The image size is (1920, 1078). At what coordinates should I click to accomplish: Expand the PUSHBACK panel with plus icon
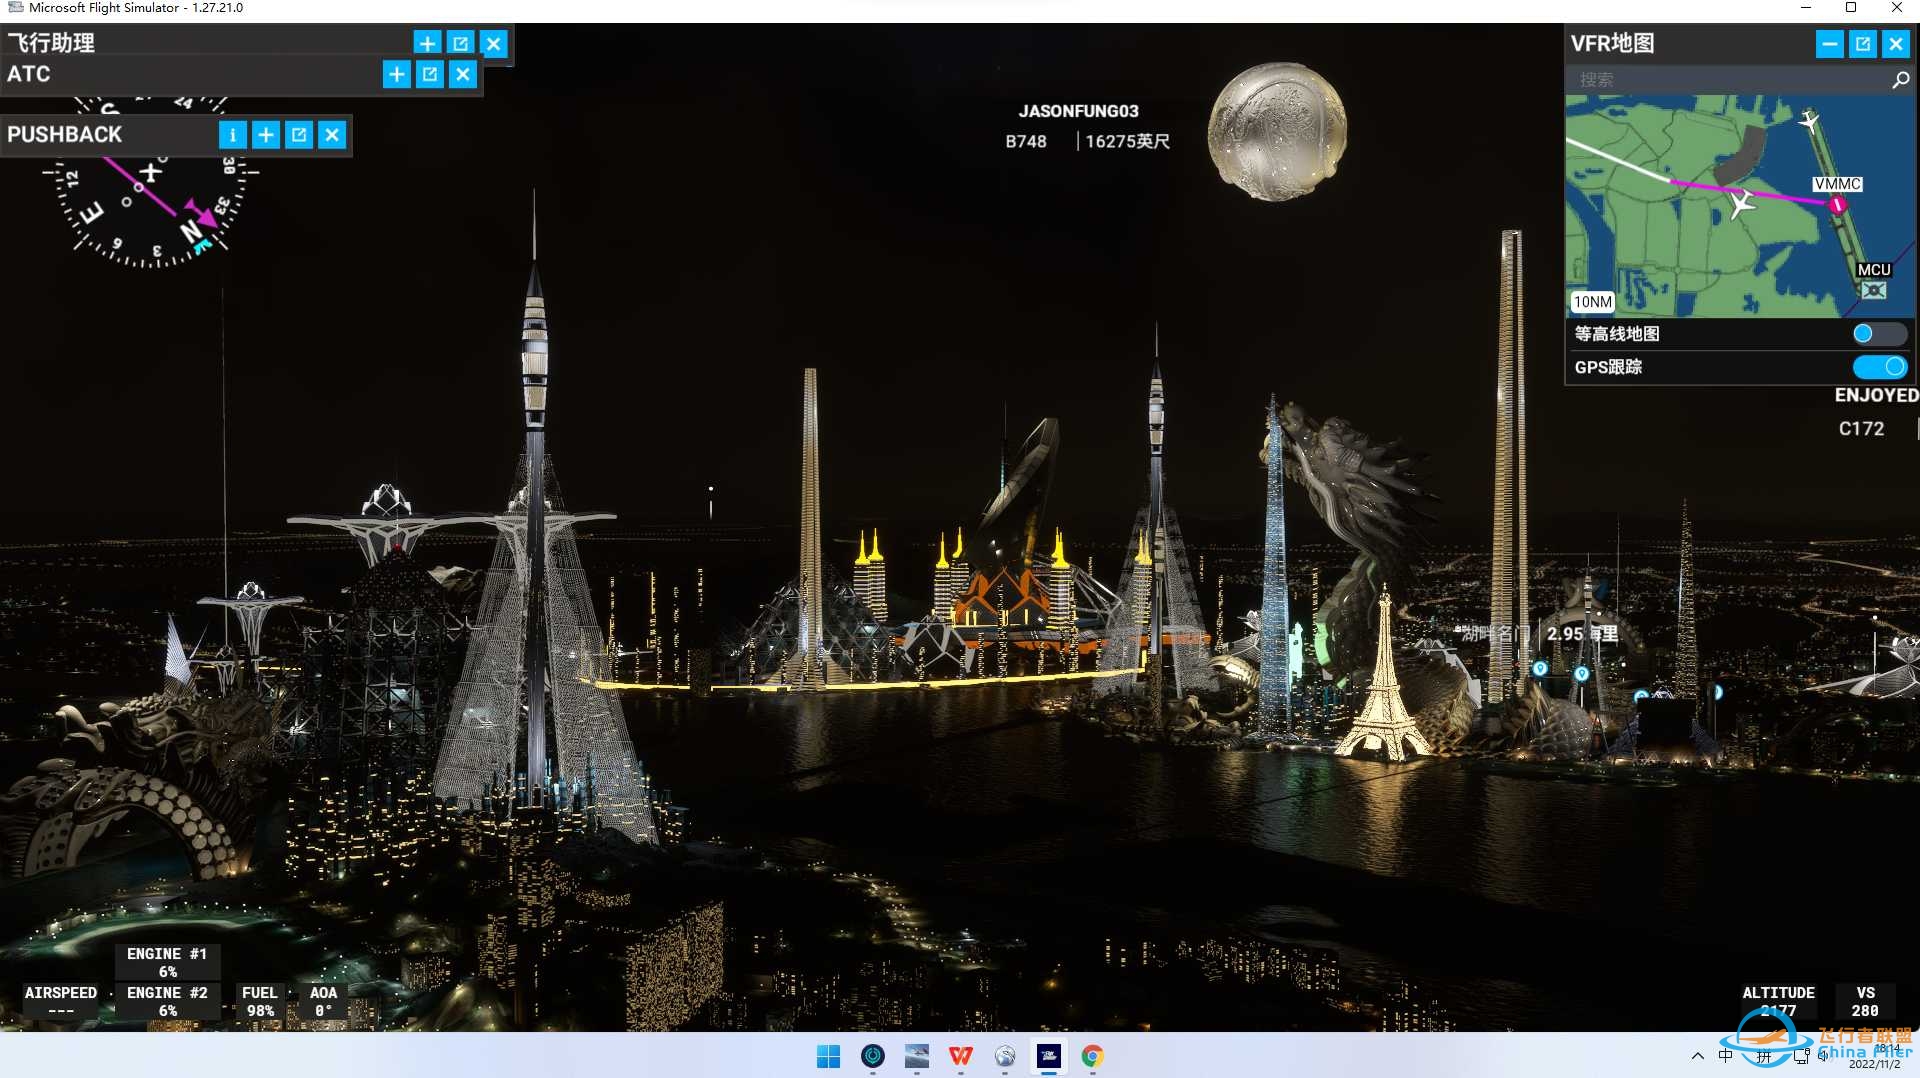[x=266, y=134]
